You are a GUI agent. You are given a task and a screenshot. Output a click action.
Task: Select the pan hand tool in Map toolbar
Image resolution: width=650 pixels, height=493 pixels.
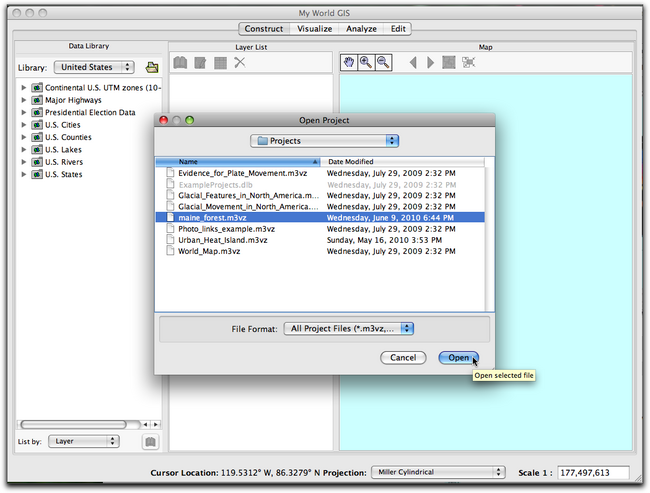[349, 63]
